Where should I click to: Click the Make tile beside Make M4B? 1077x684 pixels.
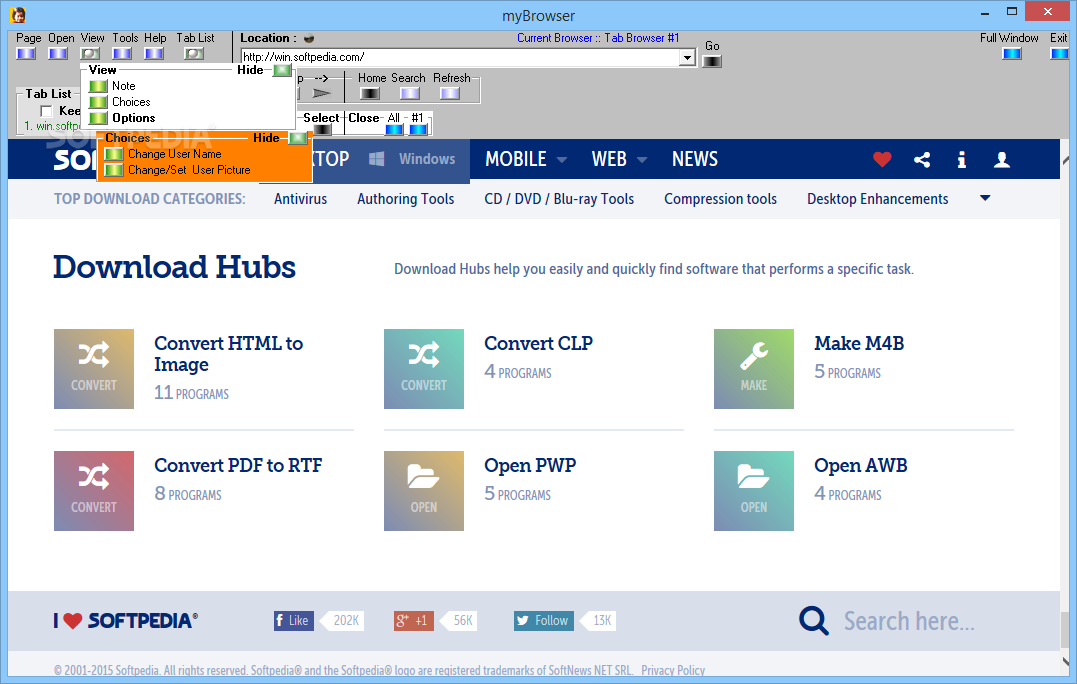753,369
